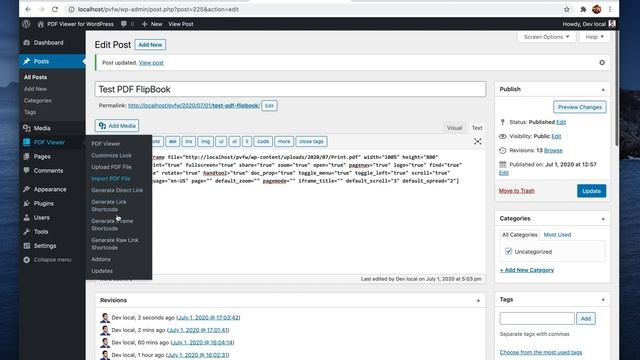Open the Help dropdown

[594, 37]
